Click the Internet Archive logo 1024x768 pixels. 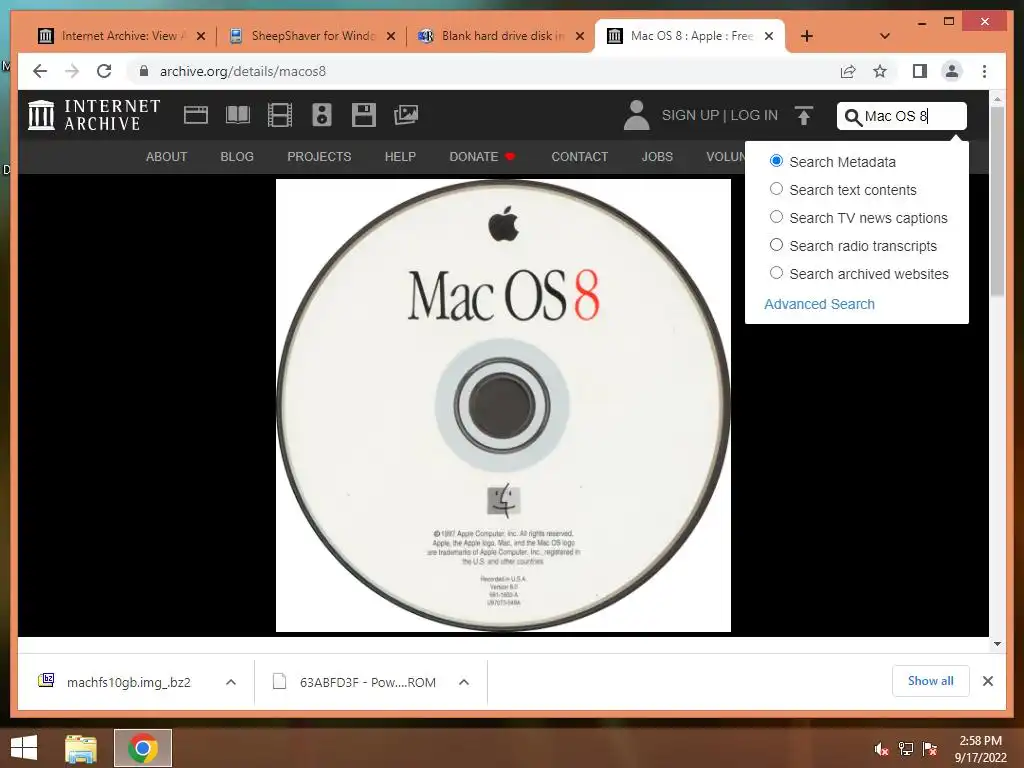coord(94,115)
